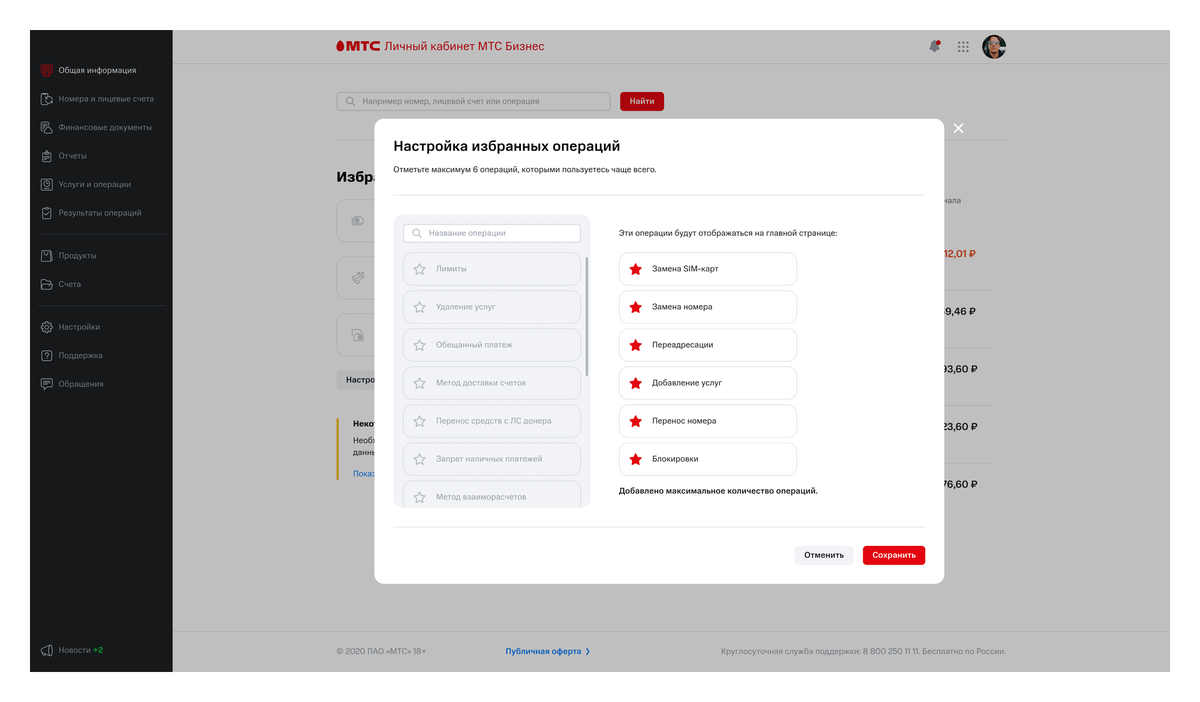Click the Сохранить button

pos(894,555)
